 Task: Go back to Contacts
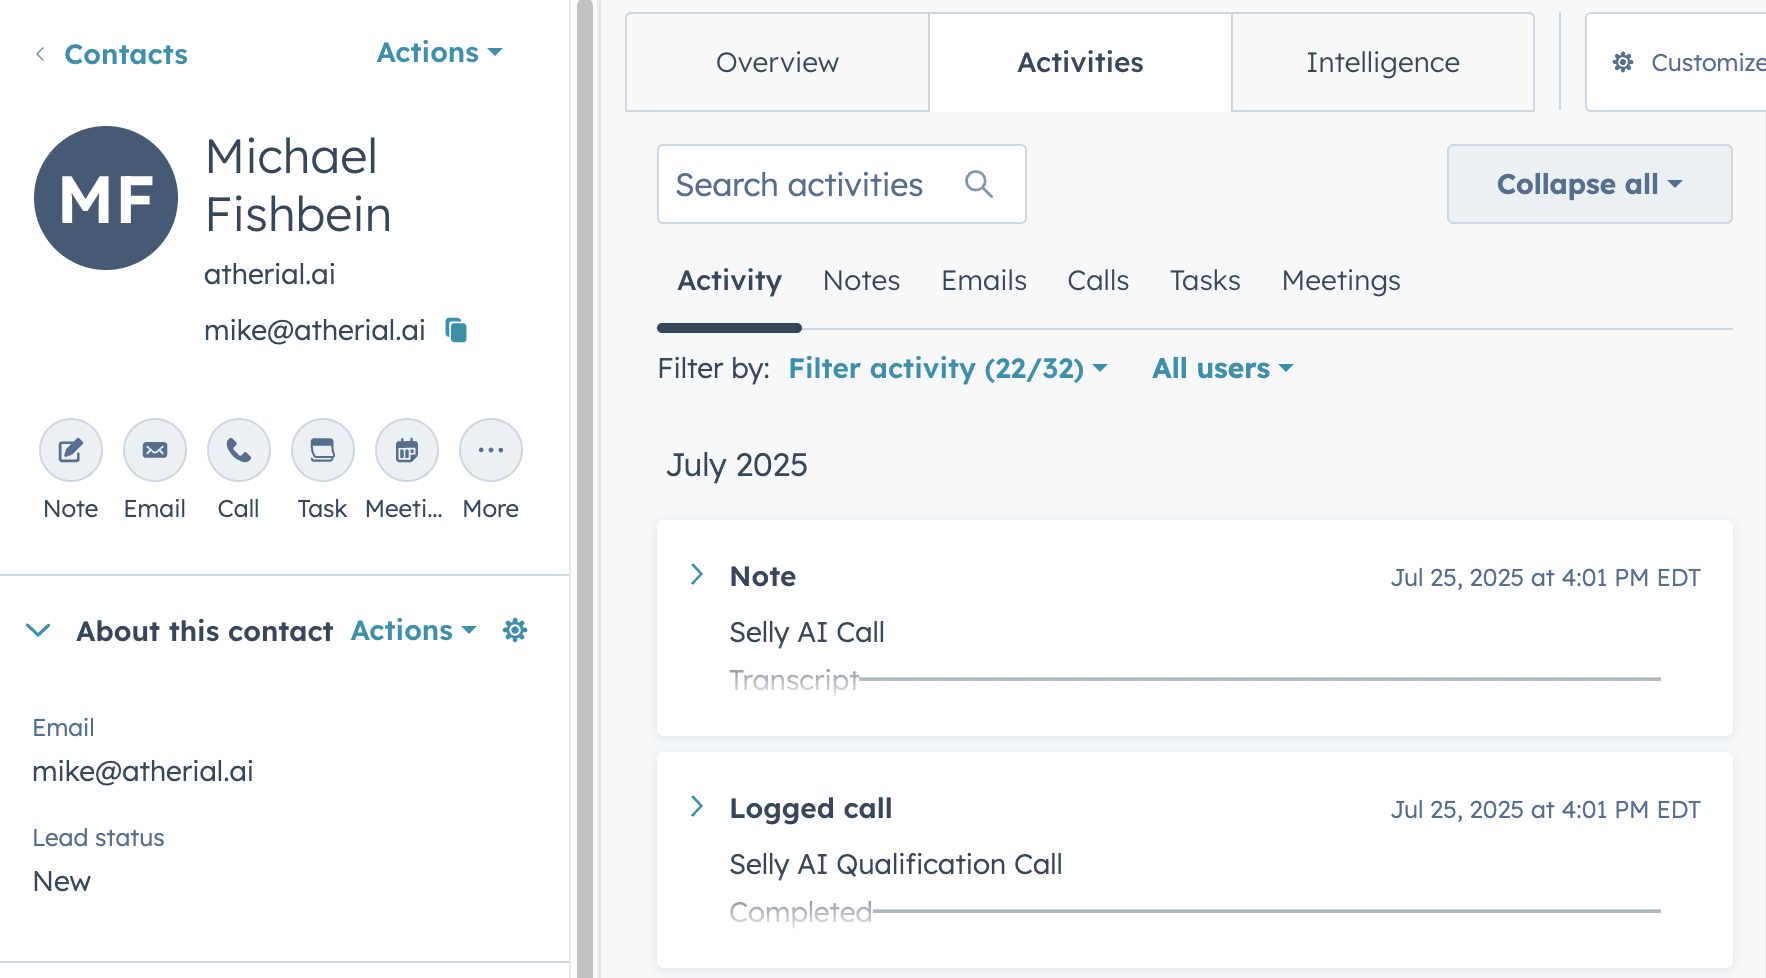(x=125, y=54)
